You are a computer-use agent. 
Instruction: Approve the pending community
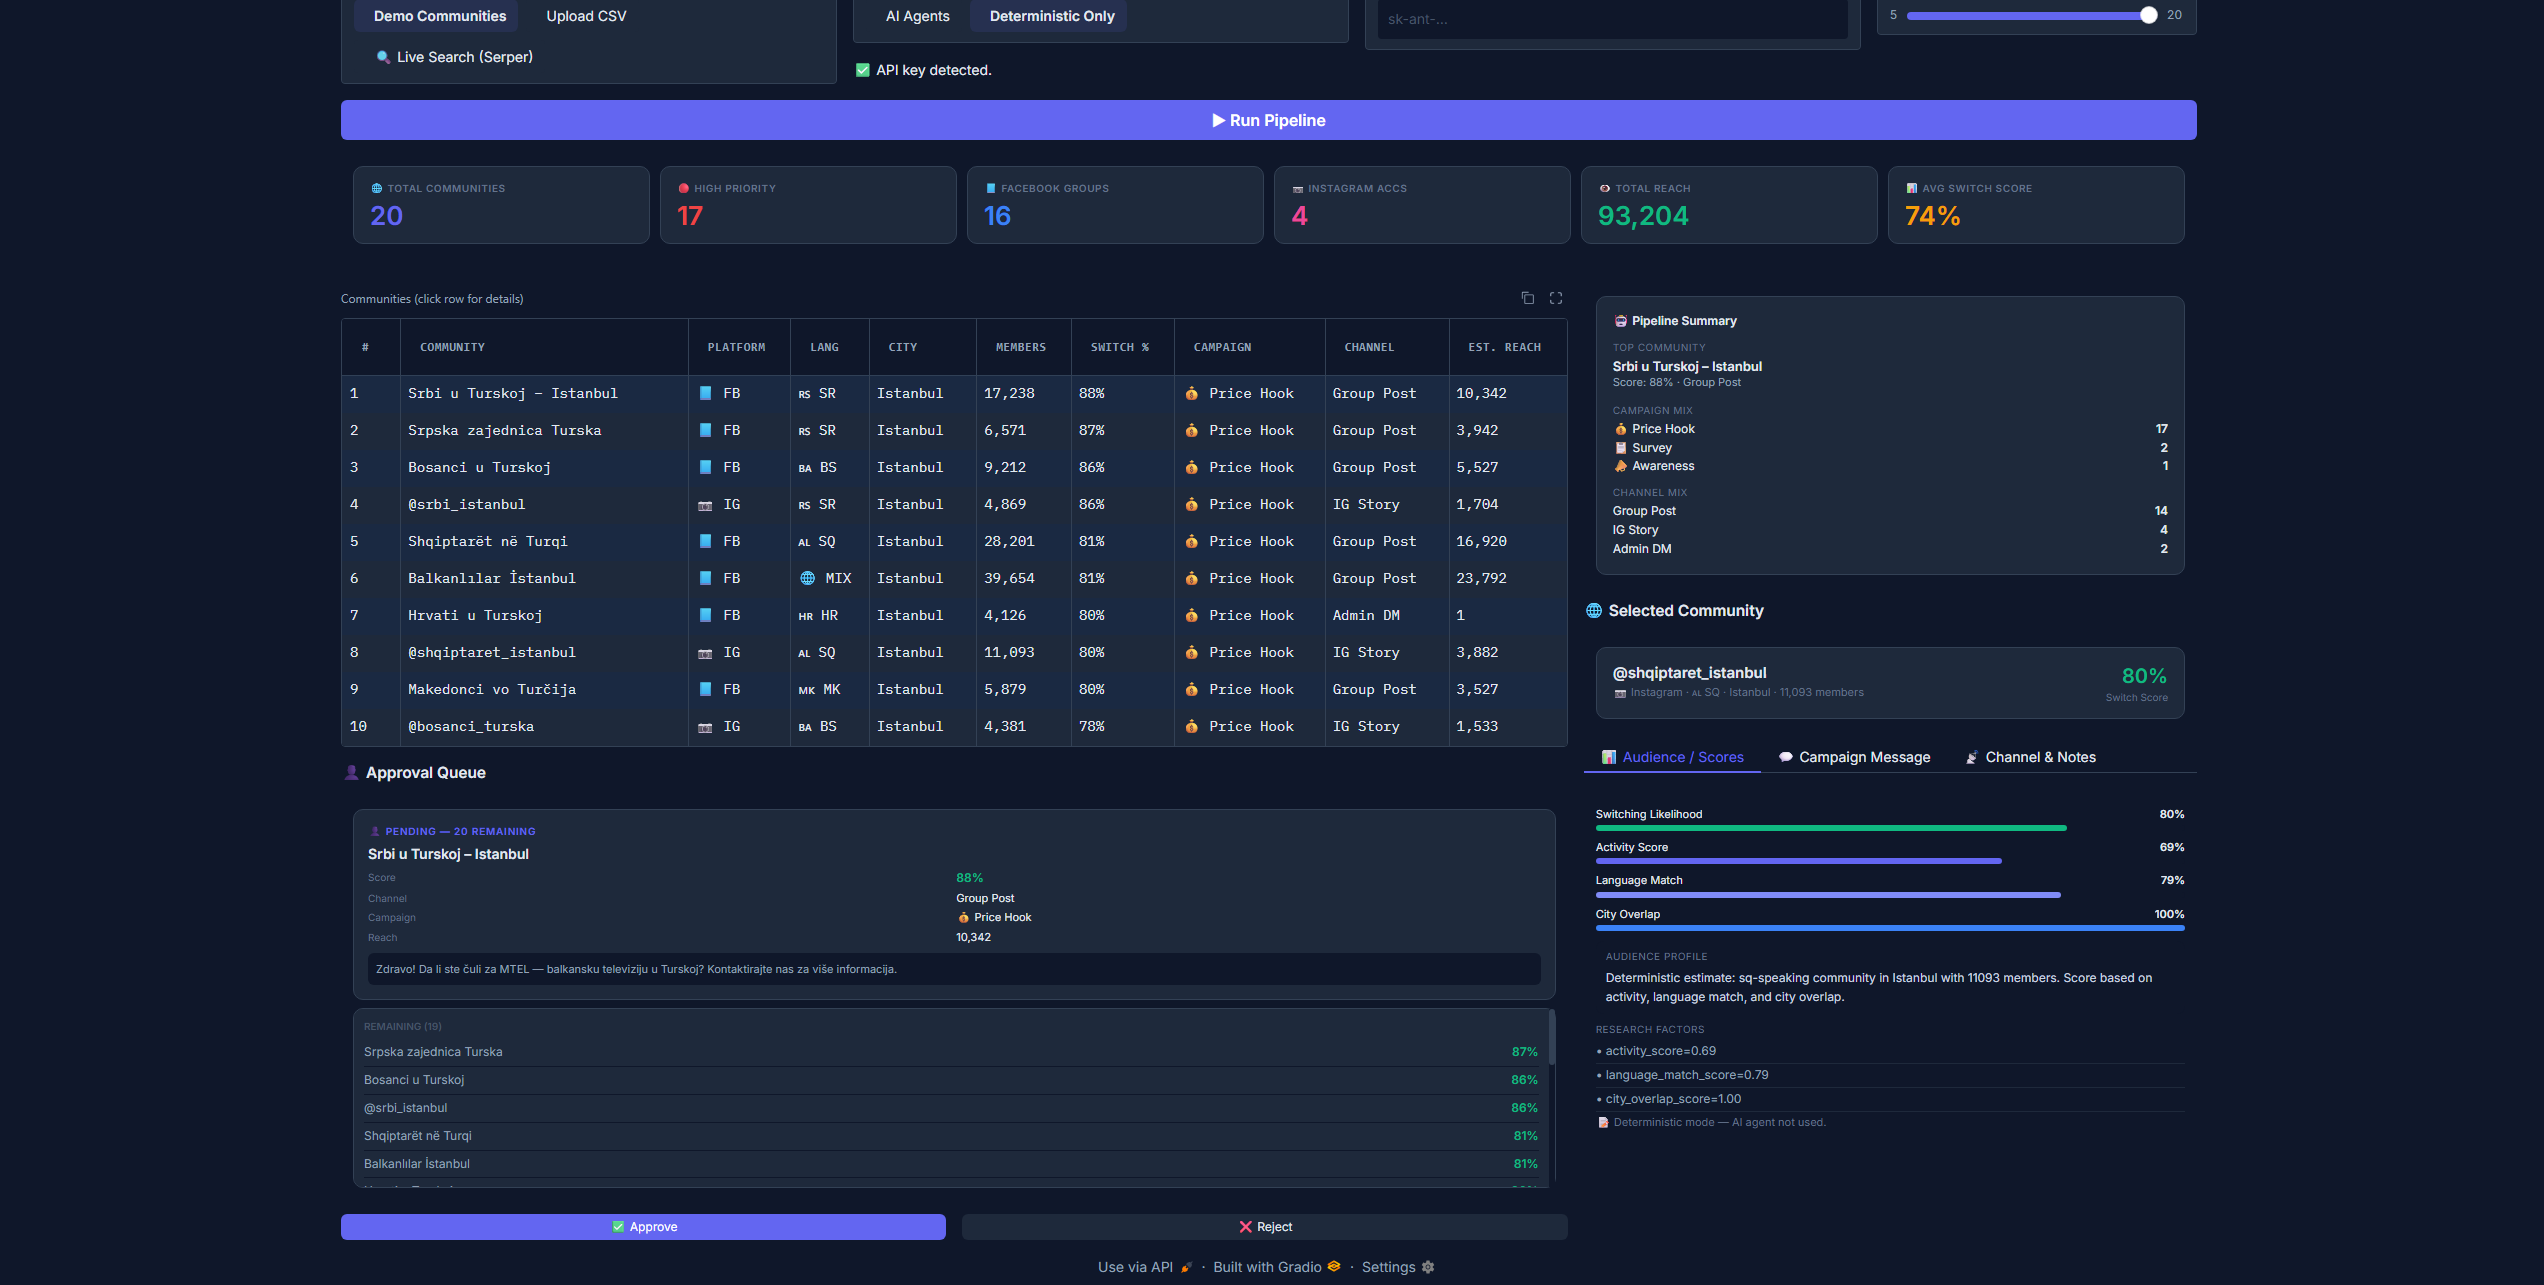[x=643, y=1227]
